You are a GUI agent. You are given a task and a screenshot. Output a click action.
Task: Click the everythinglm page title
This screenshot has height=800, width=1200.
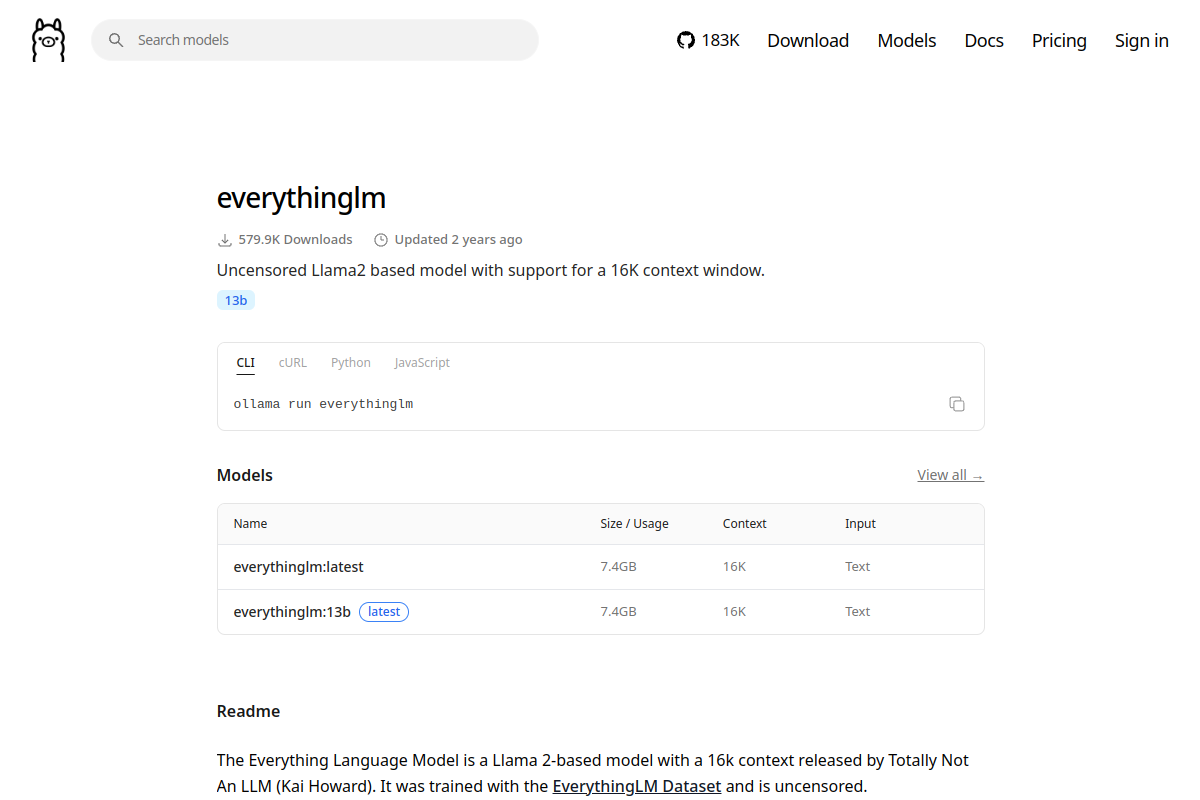(x=301, y=198)
